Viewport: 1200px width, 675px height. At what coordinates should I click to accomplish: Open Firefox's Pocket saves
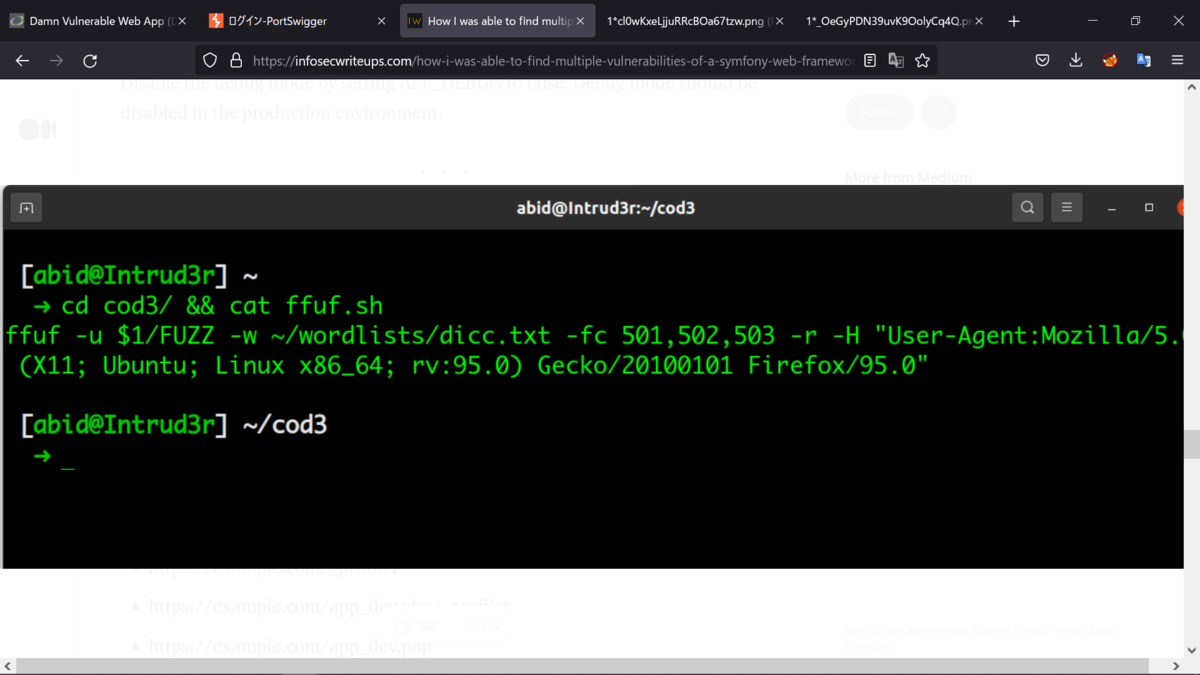[1042, 60]
